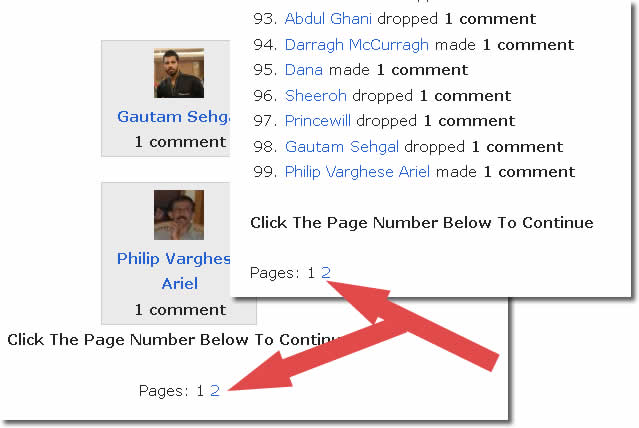Open Darragh McCurragh's profile link

[x=357, y=44]
